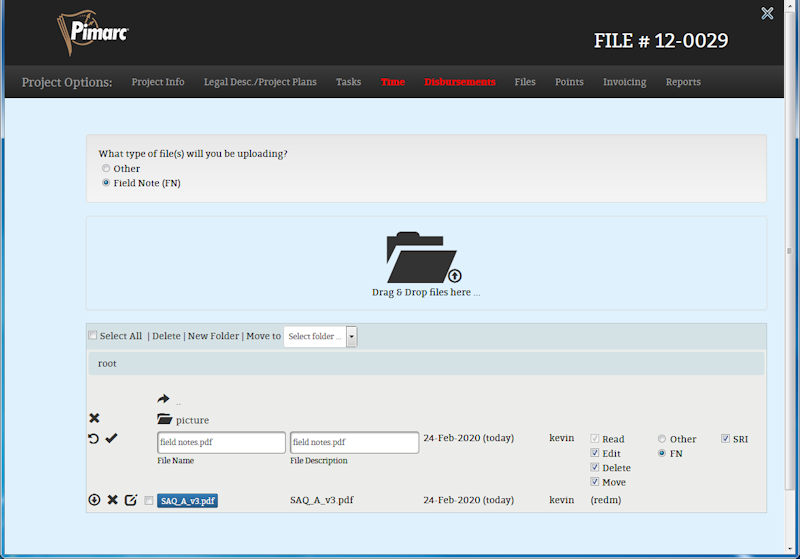Switch to Time tab

(x=393, y=82)
